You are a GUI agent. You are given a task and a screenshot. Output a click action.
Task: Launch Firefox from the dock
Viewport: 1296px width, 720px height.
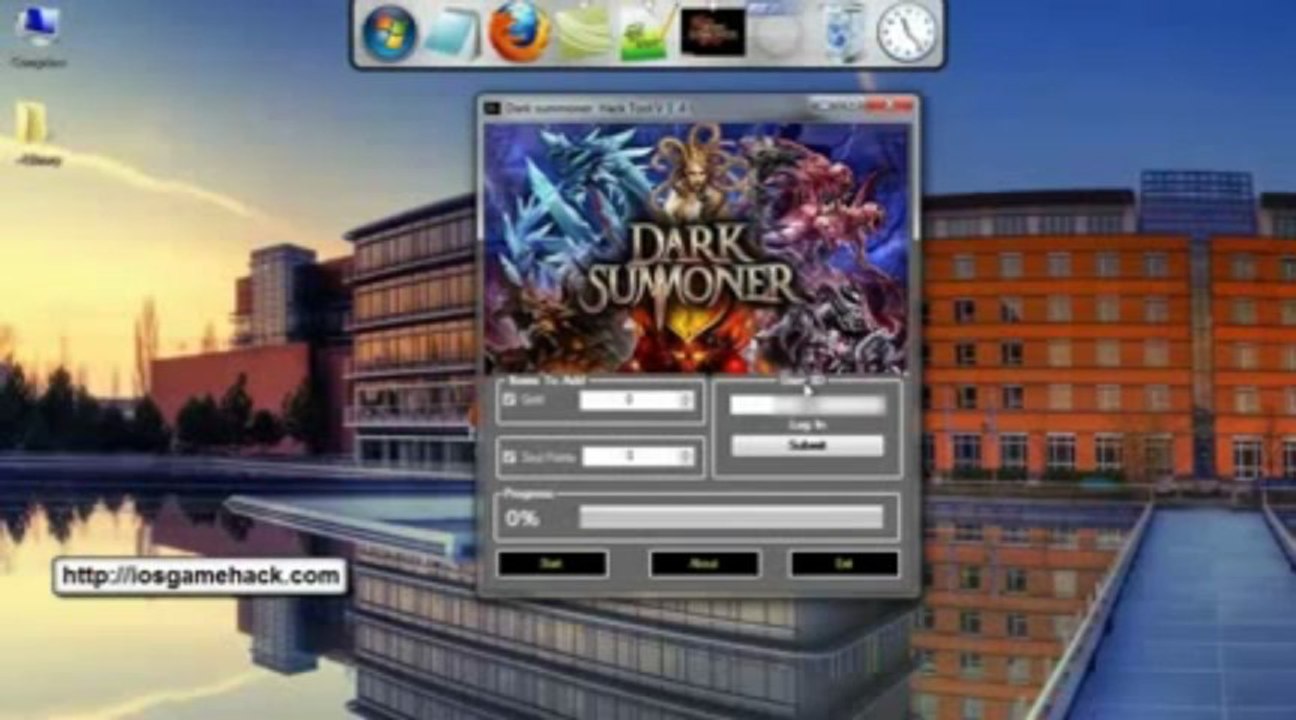tap(519, 32)
